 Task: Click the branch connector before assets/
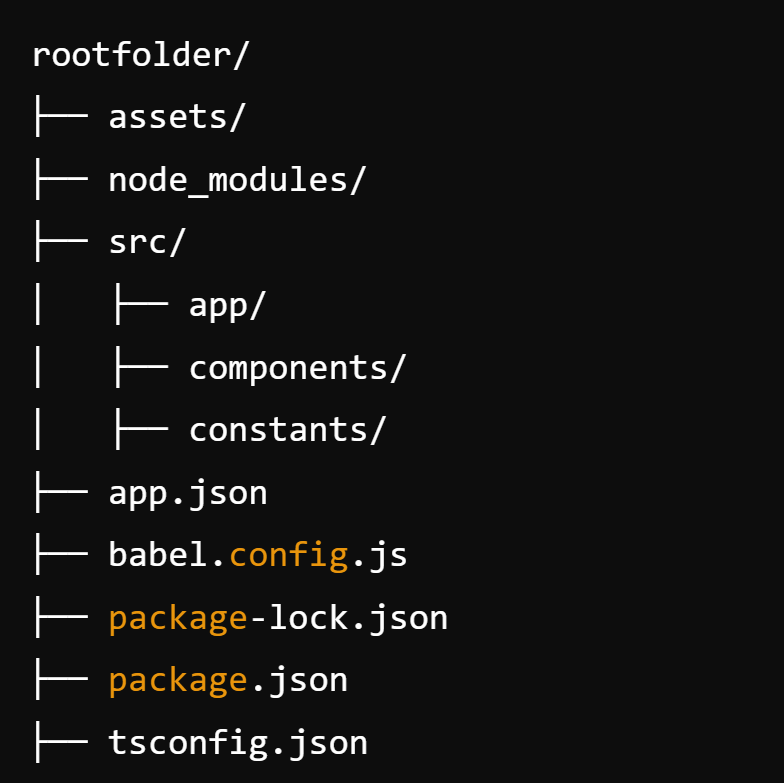click(59, 117)
